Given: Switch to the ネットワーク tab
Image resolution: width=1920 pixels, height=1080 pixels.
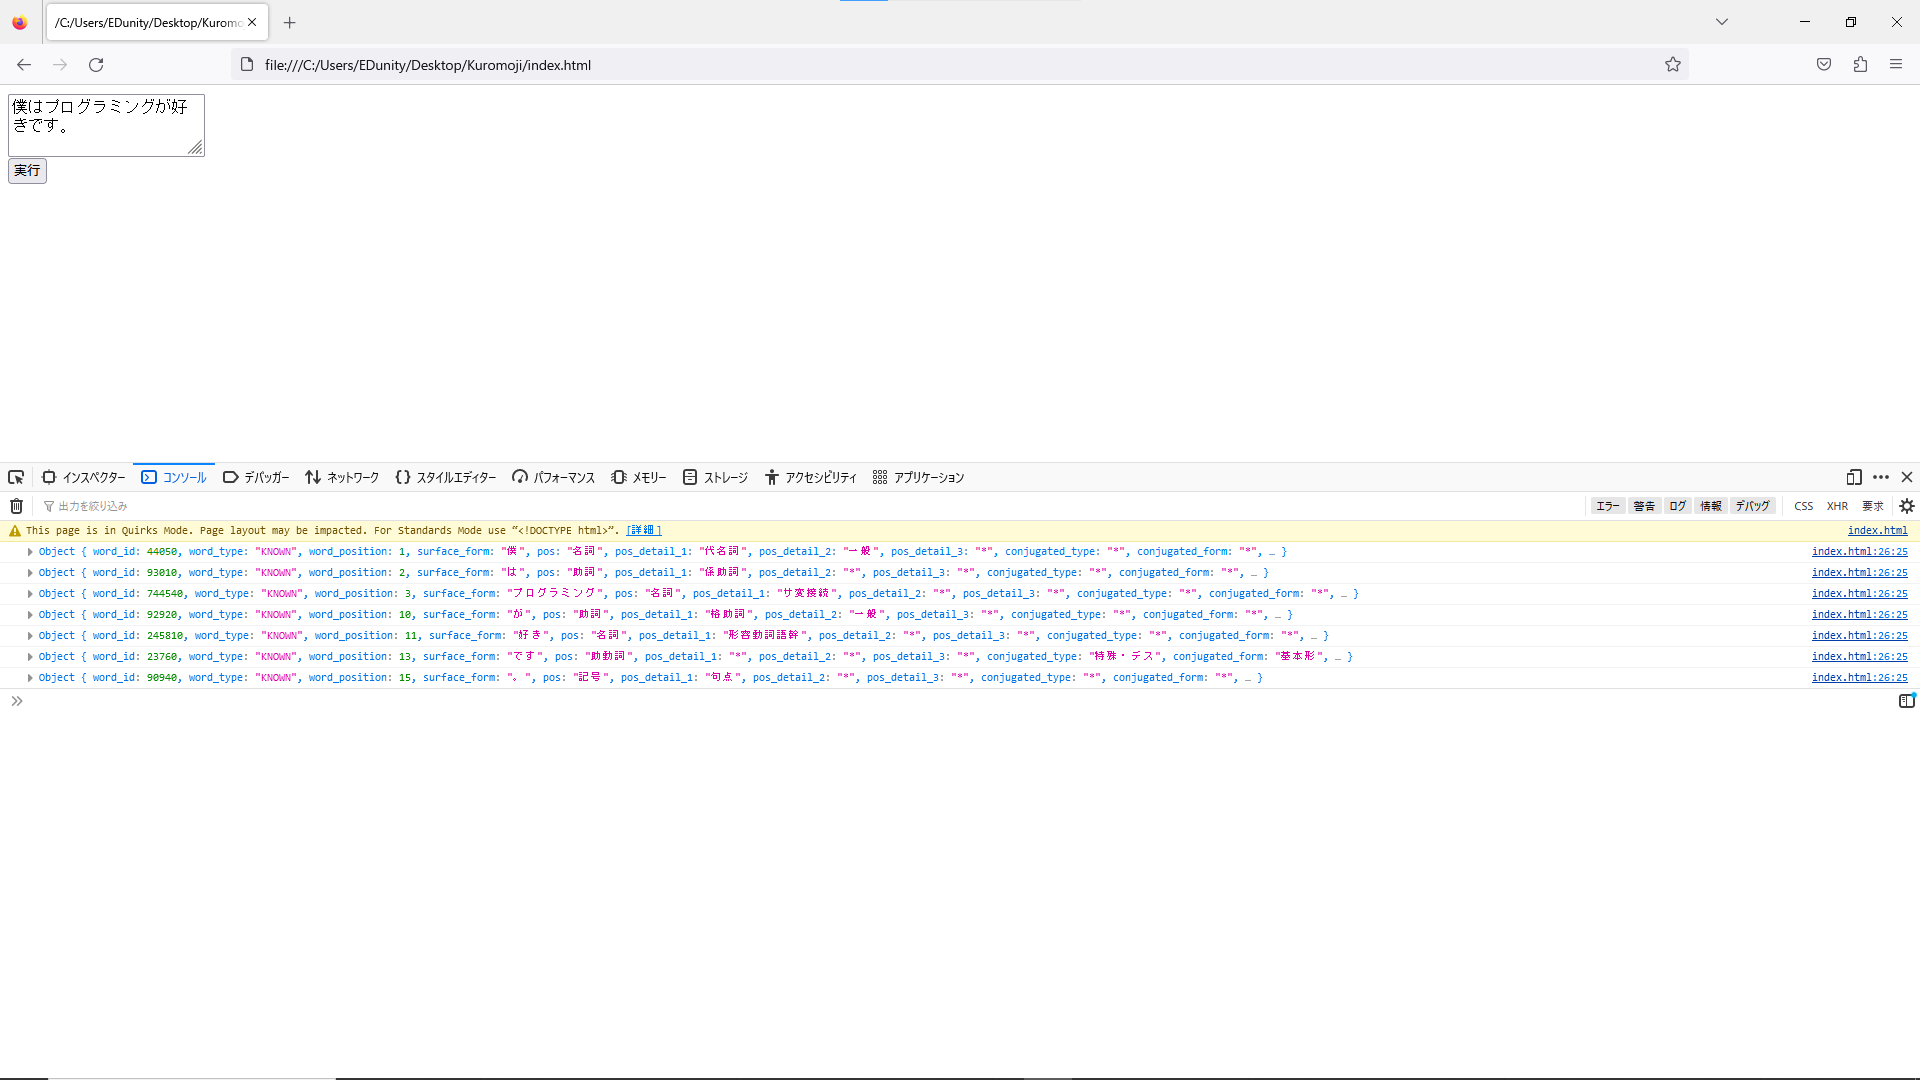Looking at the screenshot, I should [342, 477].
